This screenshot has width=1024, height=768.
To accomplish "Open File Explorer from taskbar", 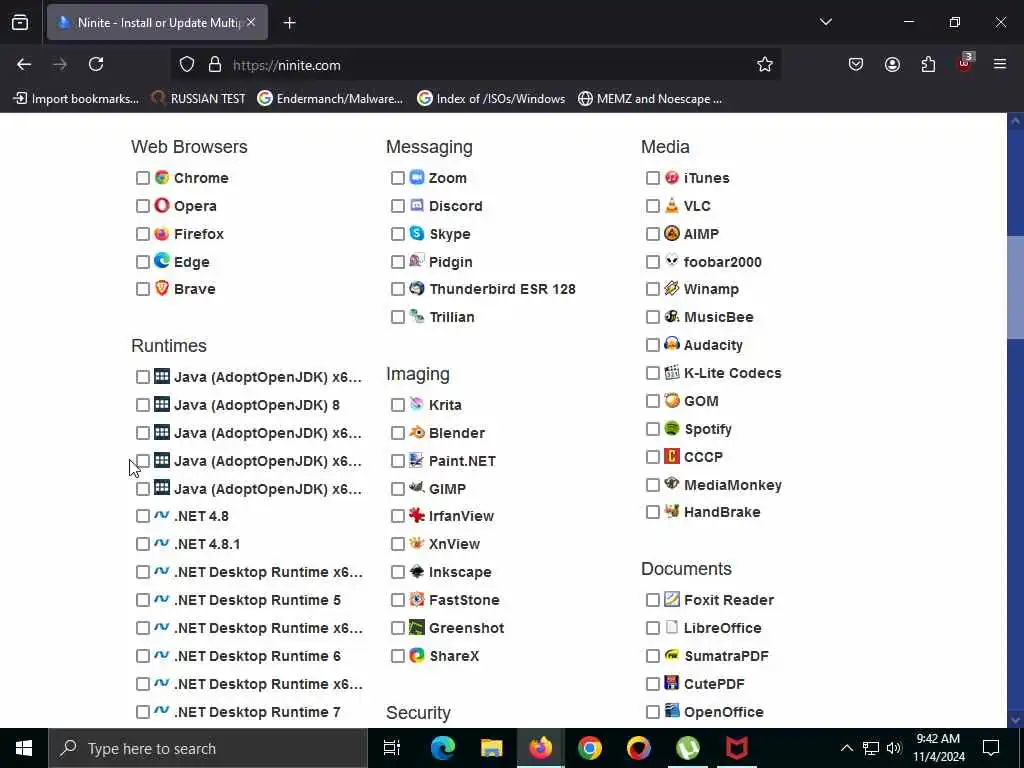I will (x=491, y=748).
